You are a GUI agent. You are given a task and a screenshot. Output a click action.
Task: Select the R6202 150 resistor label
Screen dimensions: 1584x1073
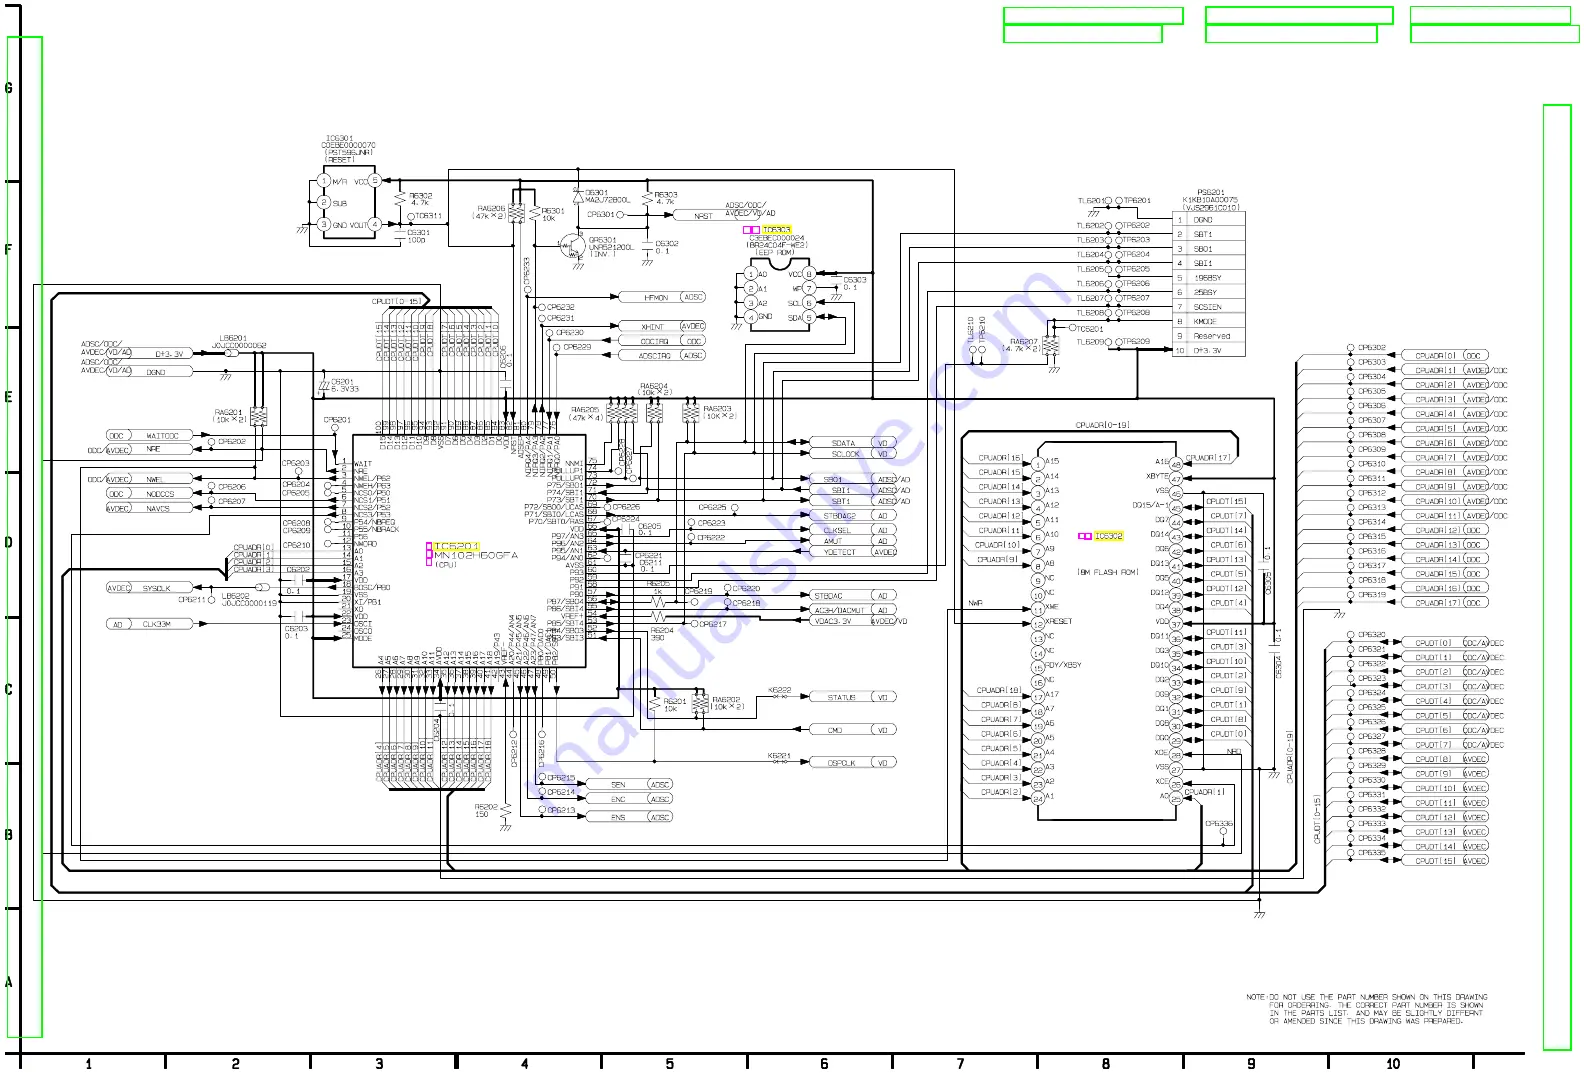point(486,810)
